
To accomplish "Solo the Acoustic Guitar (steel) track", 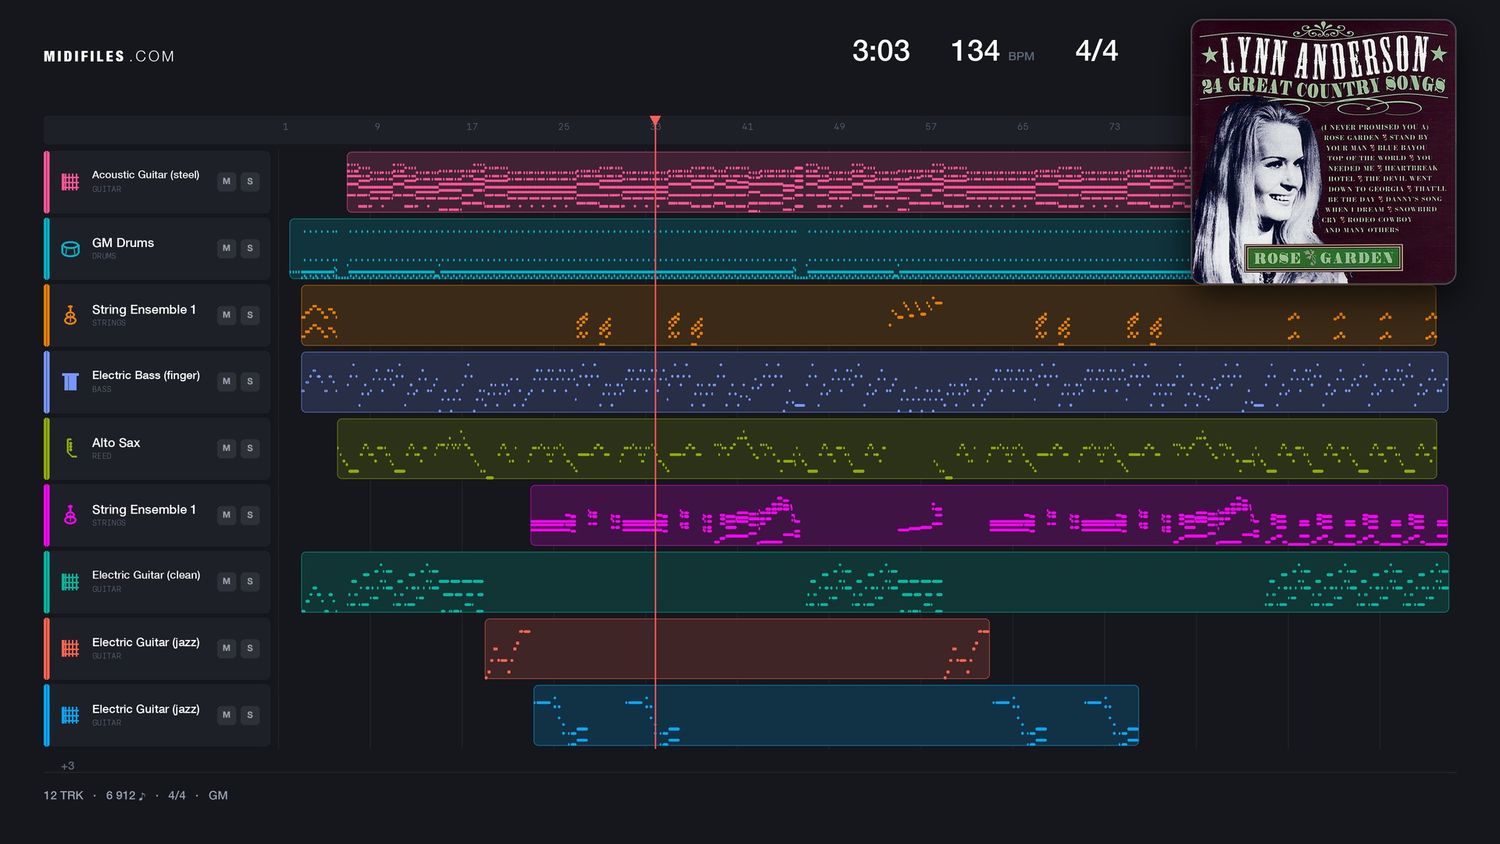I will click(250, 181).
